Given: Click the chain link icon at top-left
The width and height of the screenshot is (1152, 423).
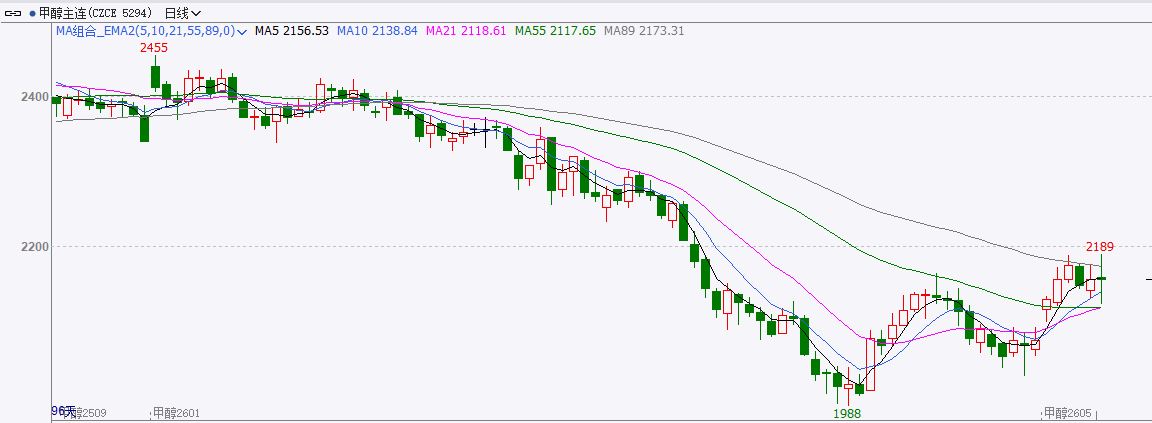Looking at the screenshot, I should (12, 13).
